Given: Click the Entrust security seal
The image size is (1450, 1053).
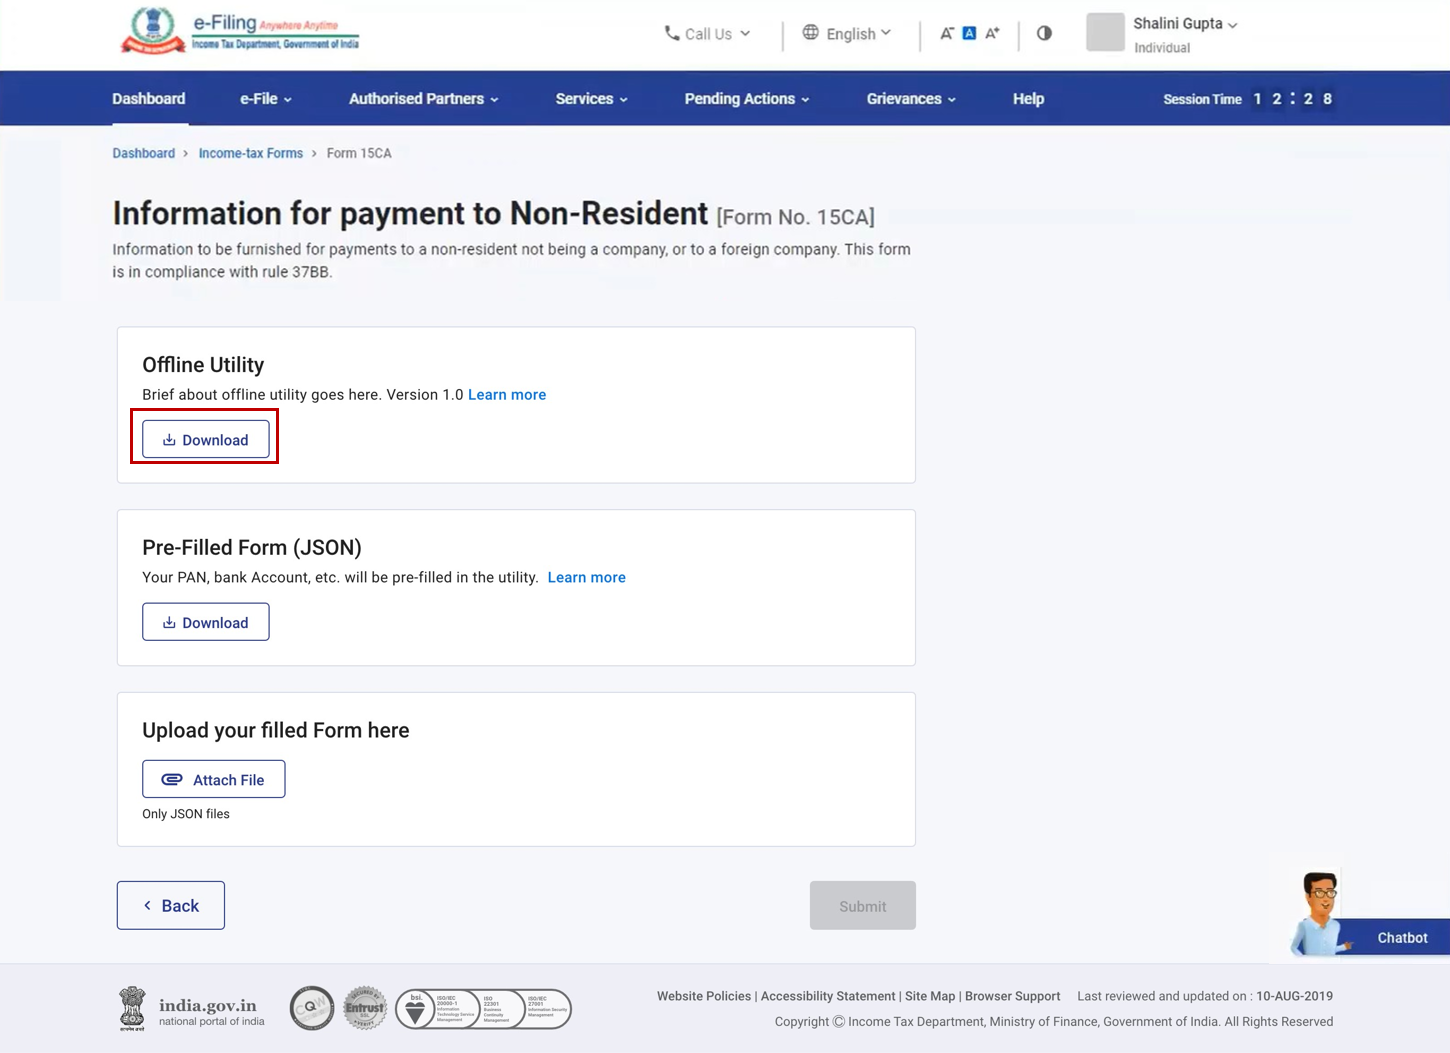Looking at the screenshot, I should [x=365, y=1008].
